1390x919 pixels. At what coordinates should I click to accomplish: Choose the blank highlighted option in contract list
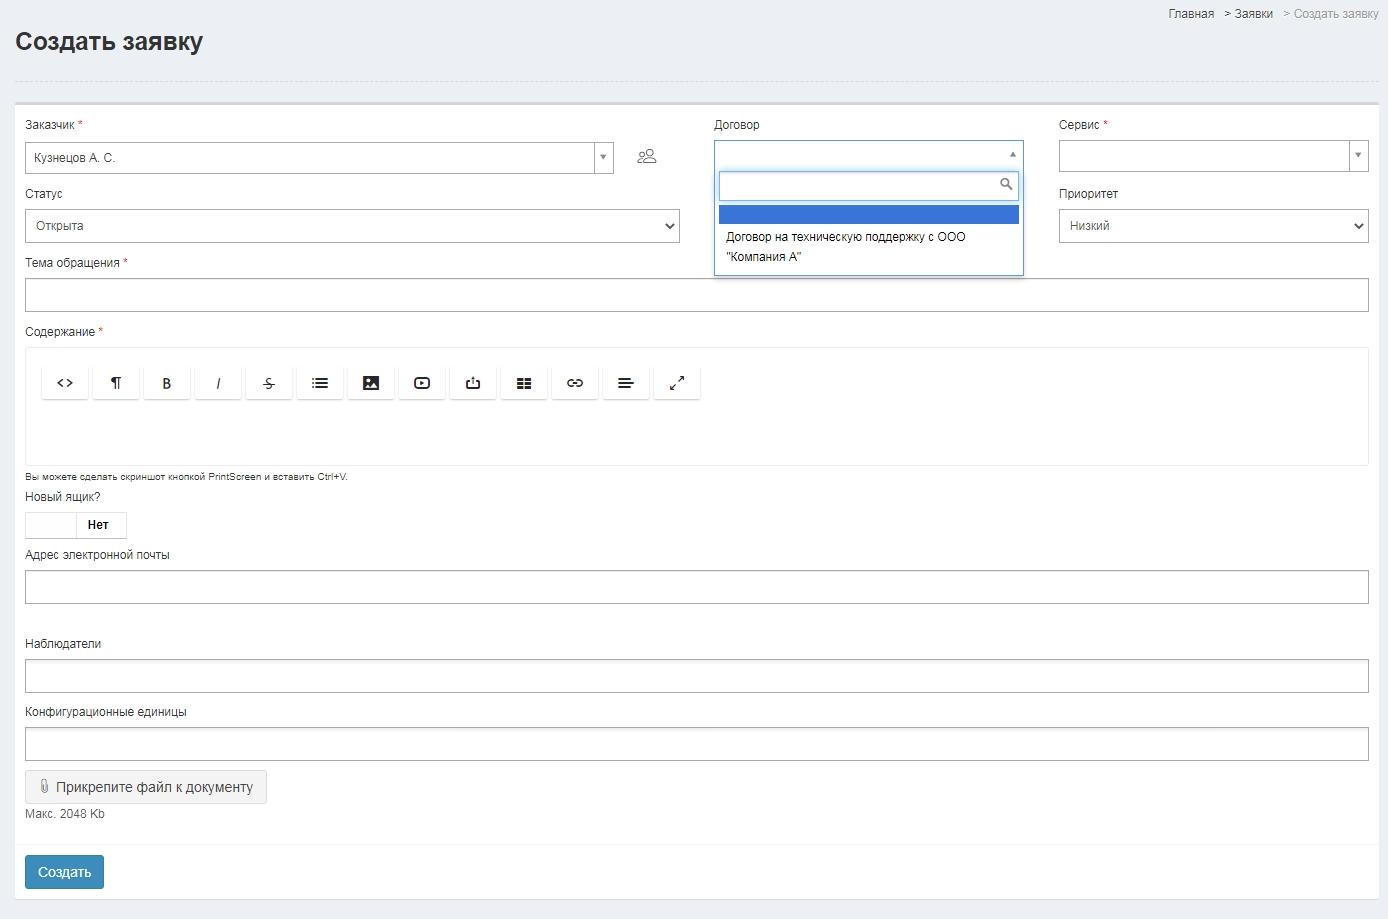pyautogui.click(x=868, y=215)
